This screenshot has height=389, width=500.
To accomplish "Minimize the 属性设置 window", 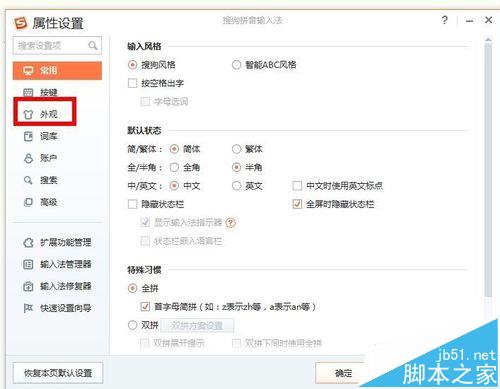I will [x=469, y=21].
